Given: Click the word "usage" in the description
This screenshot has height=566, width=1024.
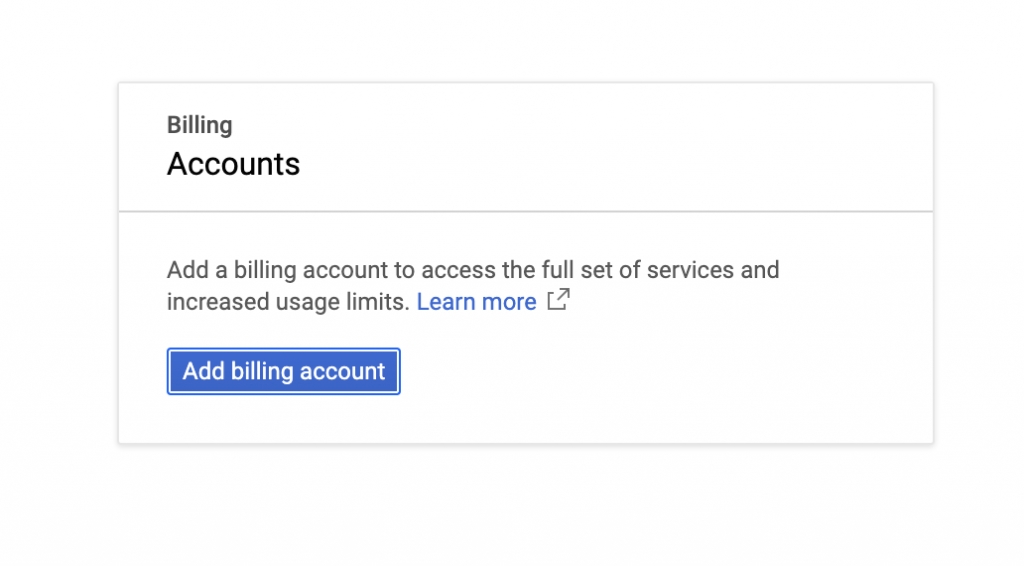Looking at the screenshot, I should point(308,303).
